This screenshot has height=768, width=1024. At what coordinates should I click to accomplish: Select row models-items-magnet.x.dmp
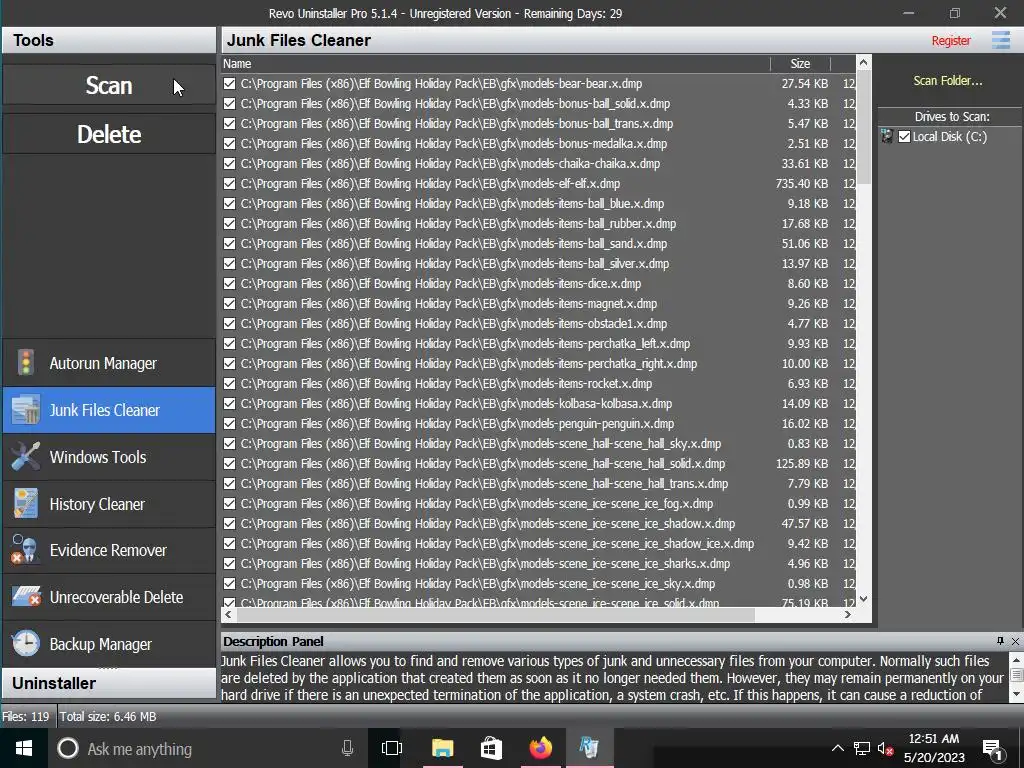click(539, 304)
